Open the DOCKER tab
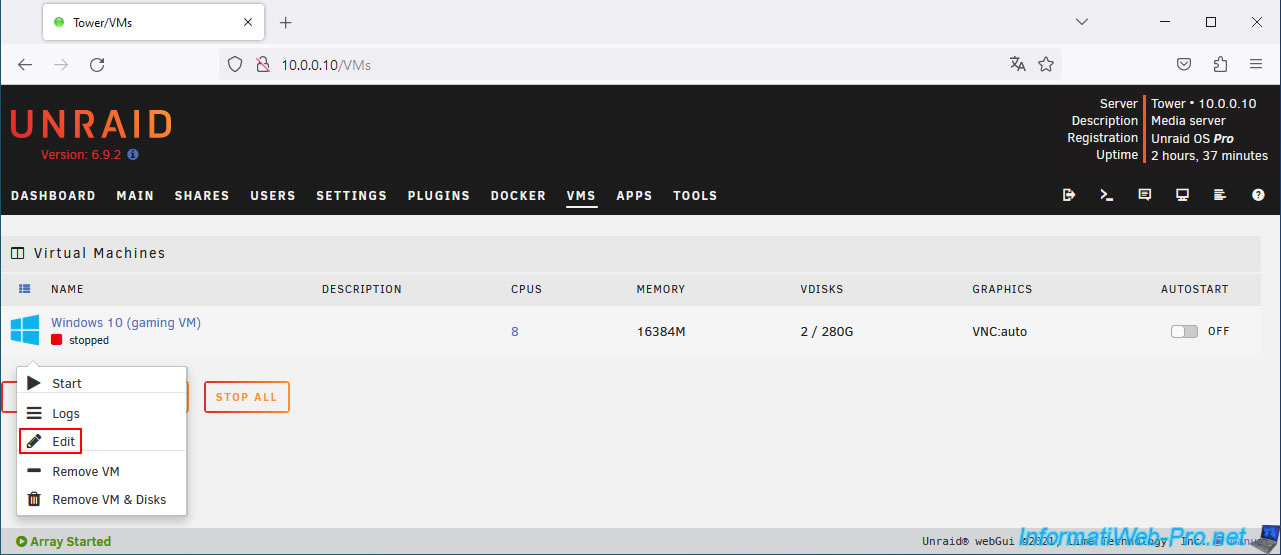Screen dimensions: 1281x555 click(518, 195)
